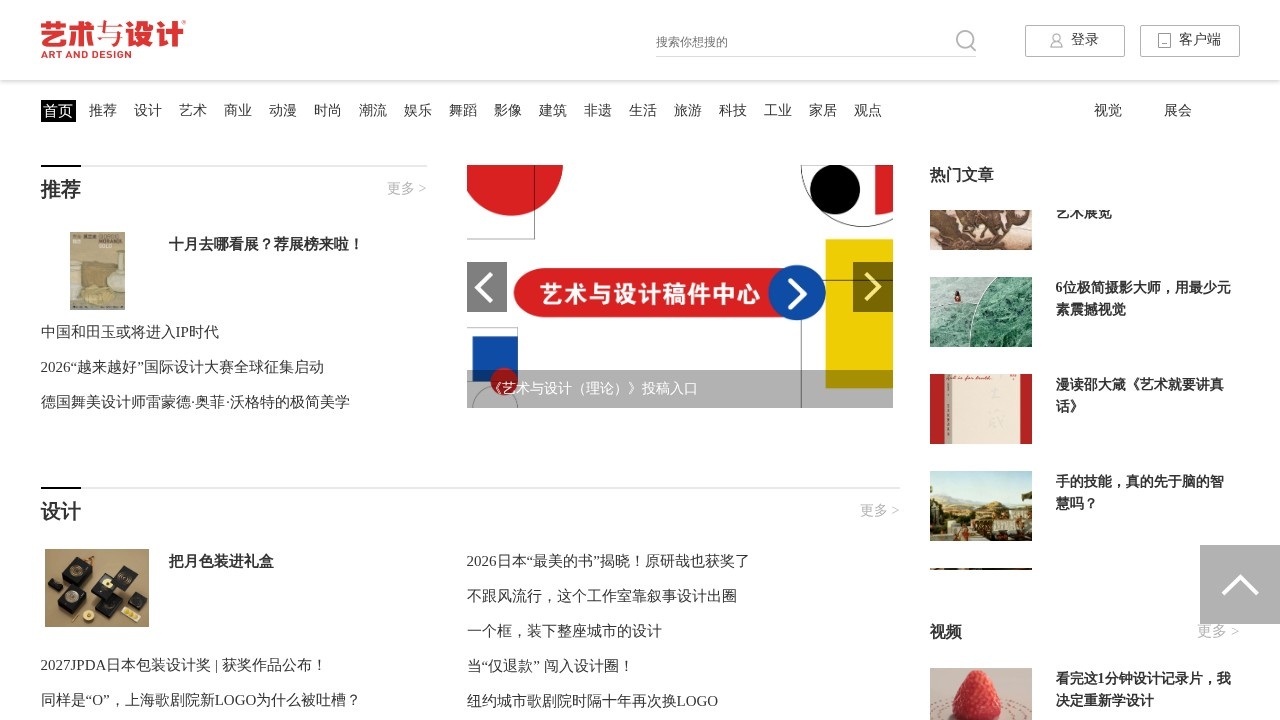Open 2026日本“最美的书”揭晓 article

point(608,561)
